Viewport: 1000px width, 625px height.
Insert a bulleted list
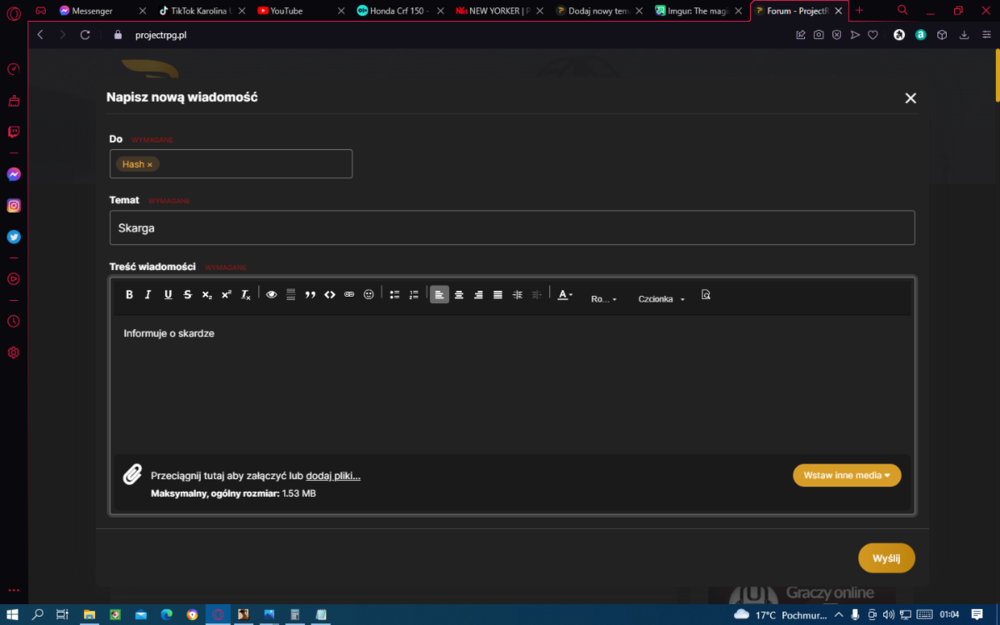(x=394, y=295)
